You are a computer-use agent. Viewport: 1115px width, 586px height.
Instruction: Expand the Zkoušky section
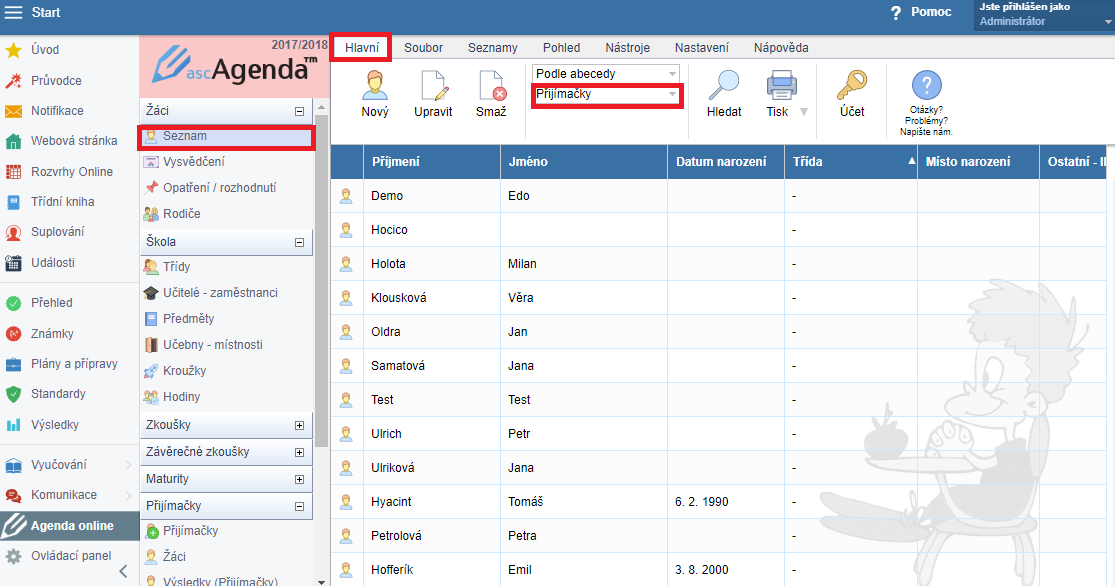(299, 425)
